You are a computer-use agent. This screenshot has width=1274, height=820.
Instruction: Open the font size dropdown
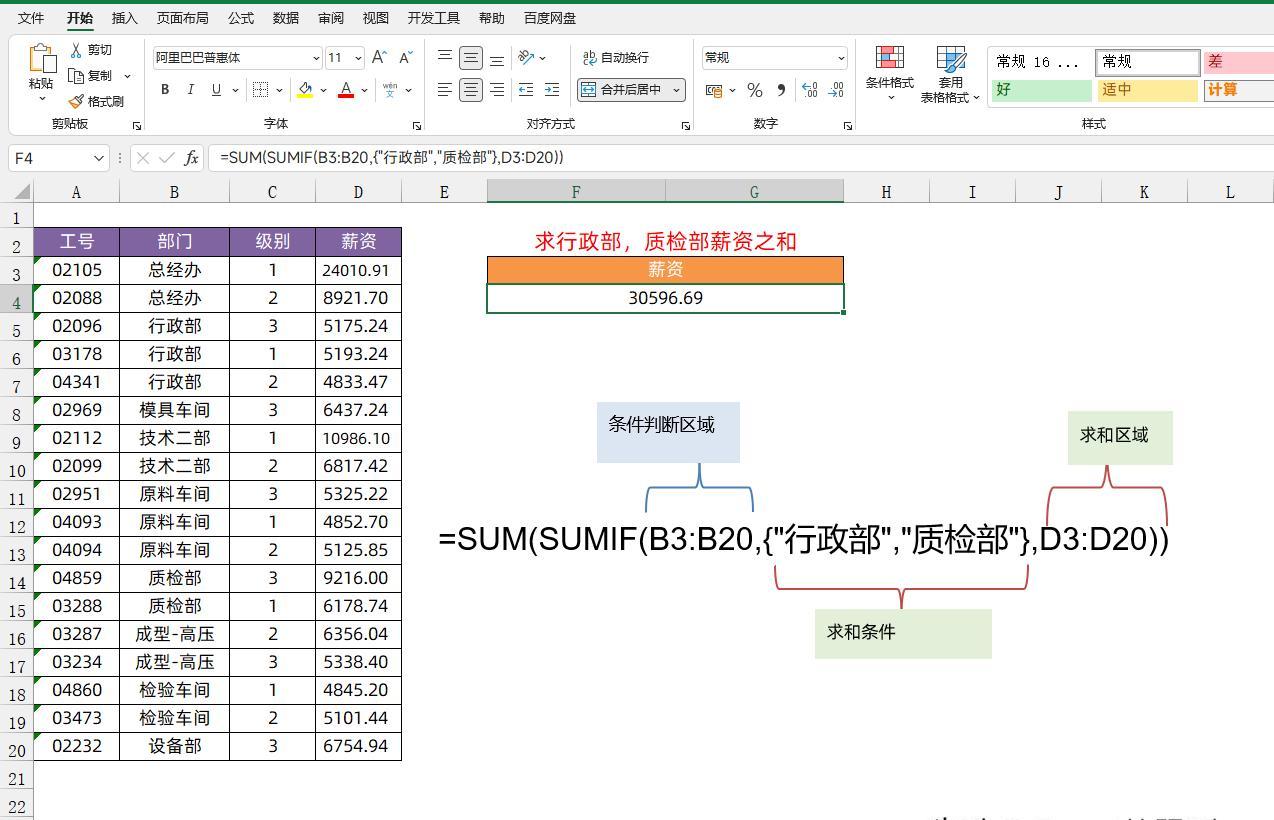pos(358,58)
